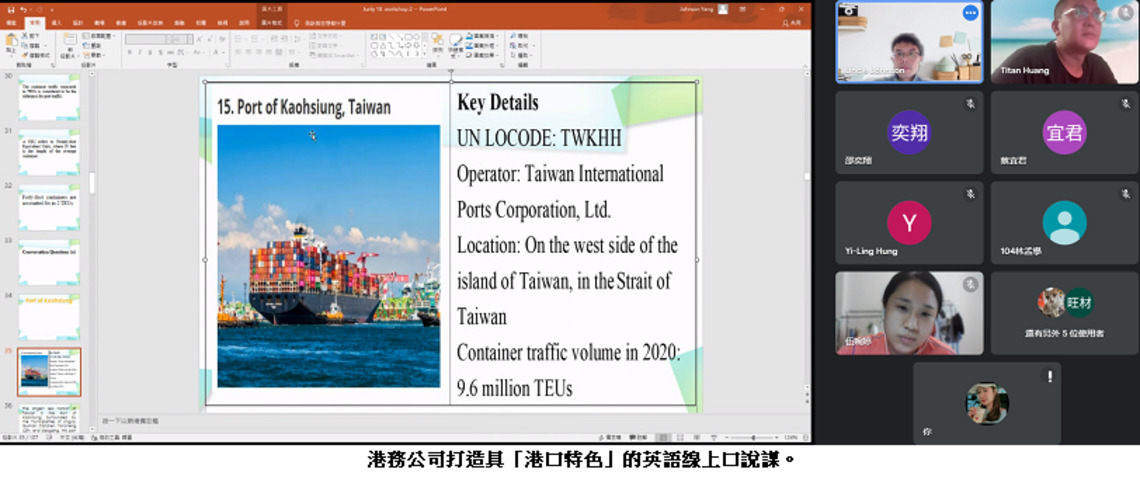This screenshot has width=1140, height=483.
Task: Open Quick Styles for the shape
Action: point(456,44)
